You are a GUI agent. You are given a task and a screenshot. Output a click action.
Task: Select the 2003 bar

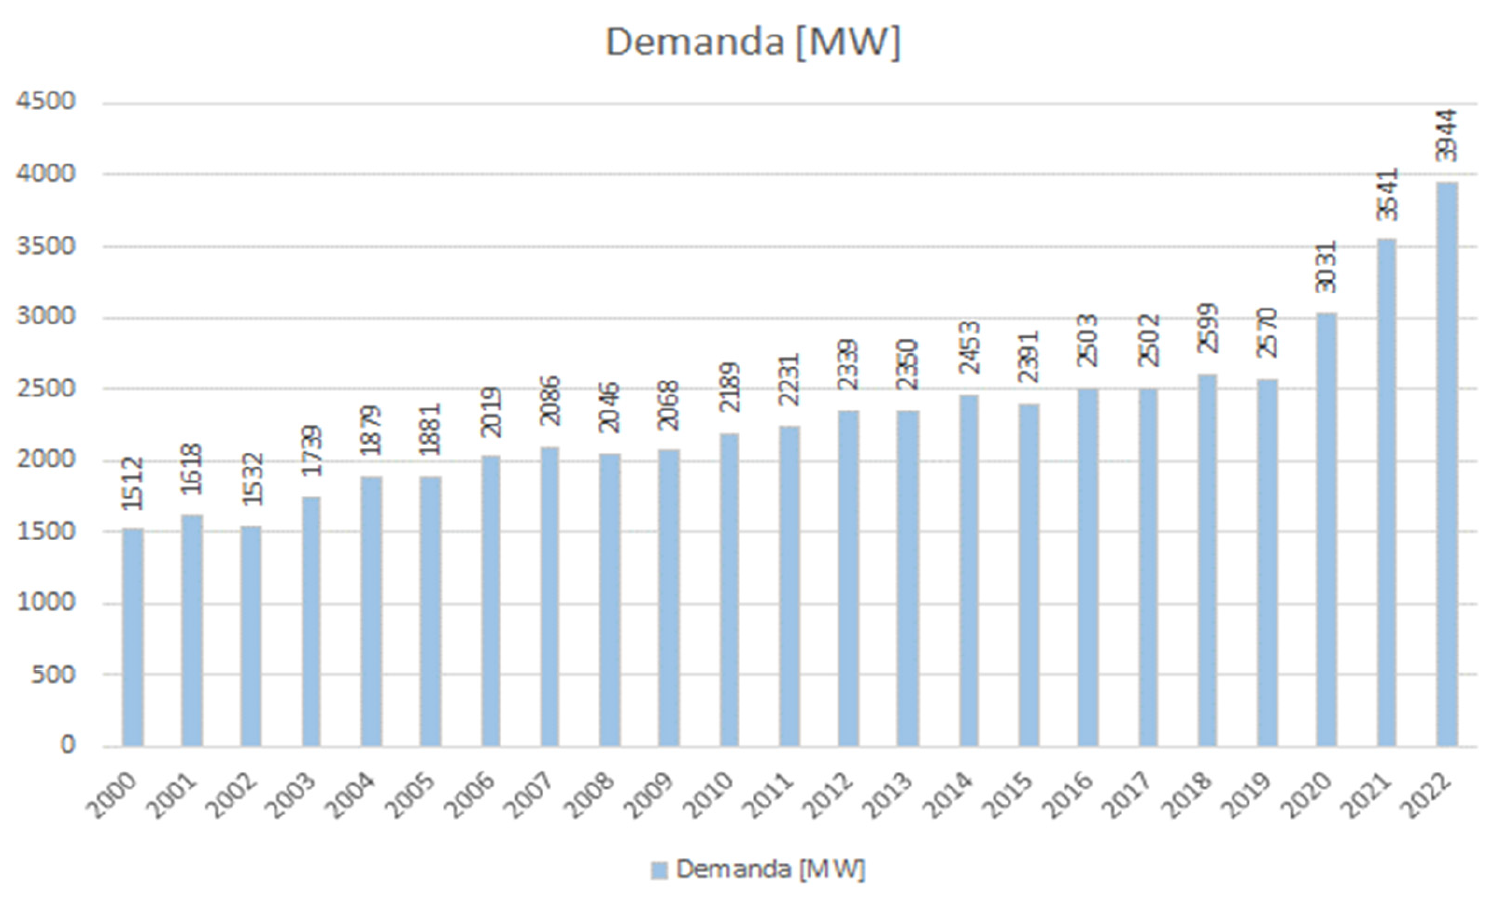point(311,621)
